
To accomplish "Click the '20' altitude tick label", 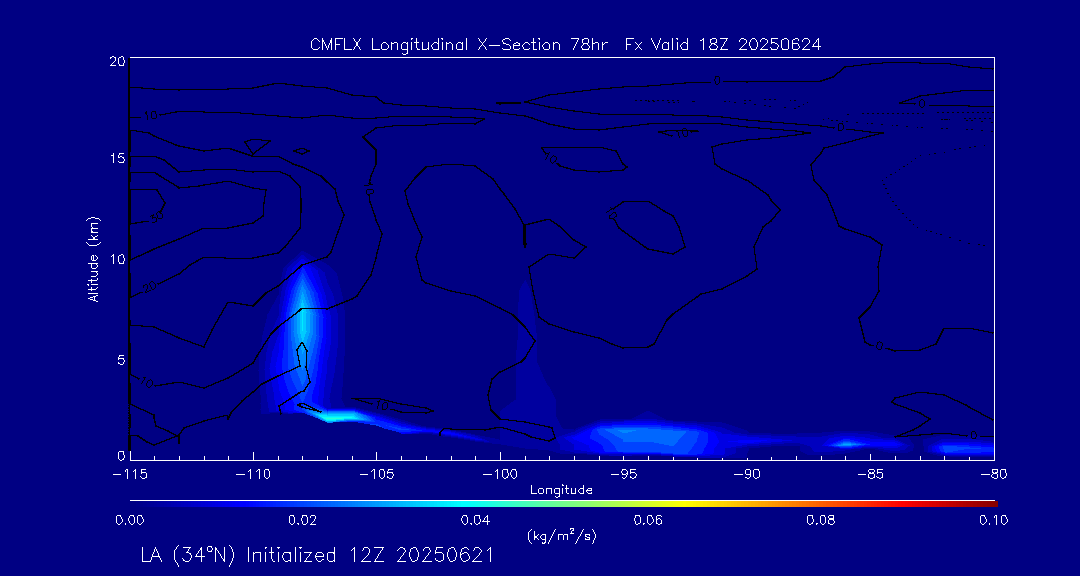I will 118,61.
